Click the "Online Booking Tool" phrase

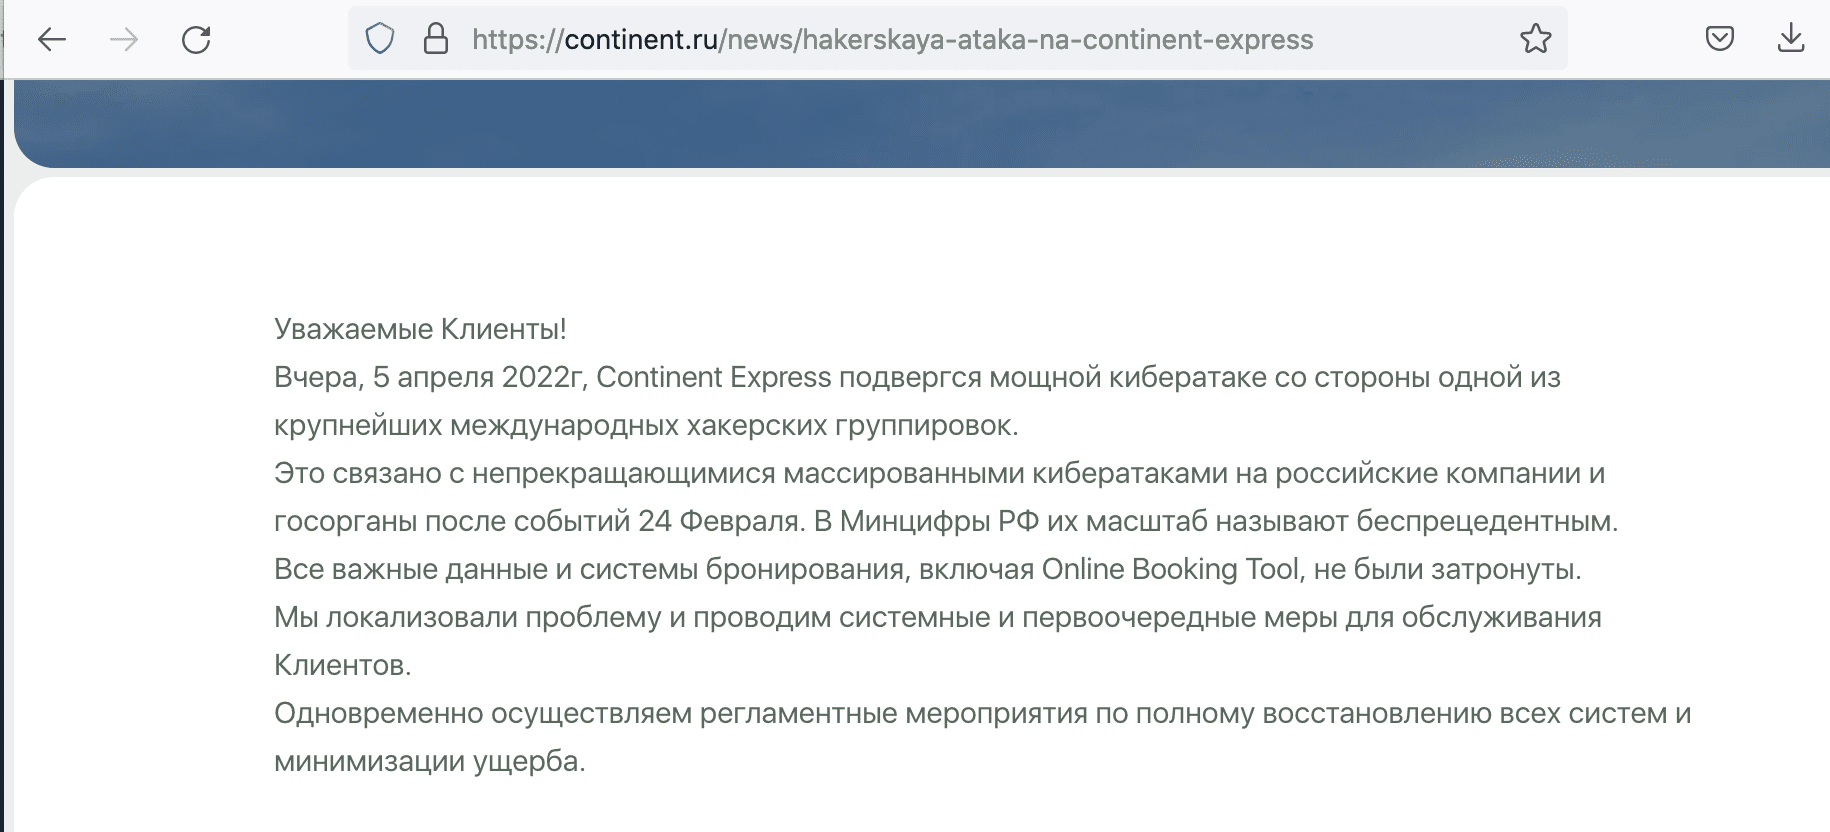point(1171,569)
